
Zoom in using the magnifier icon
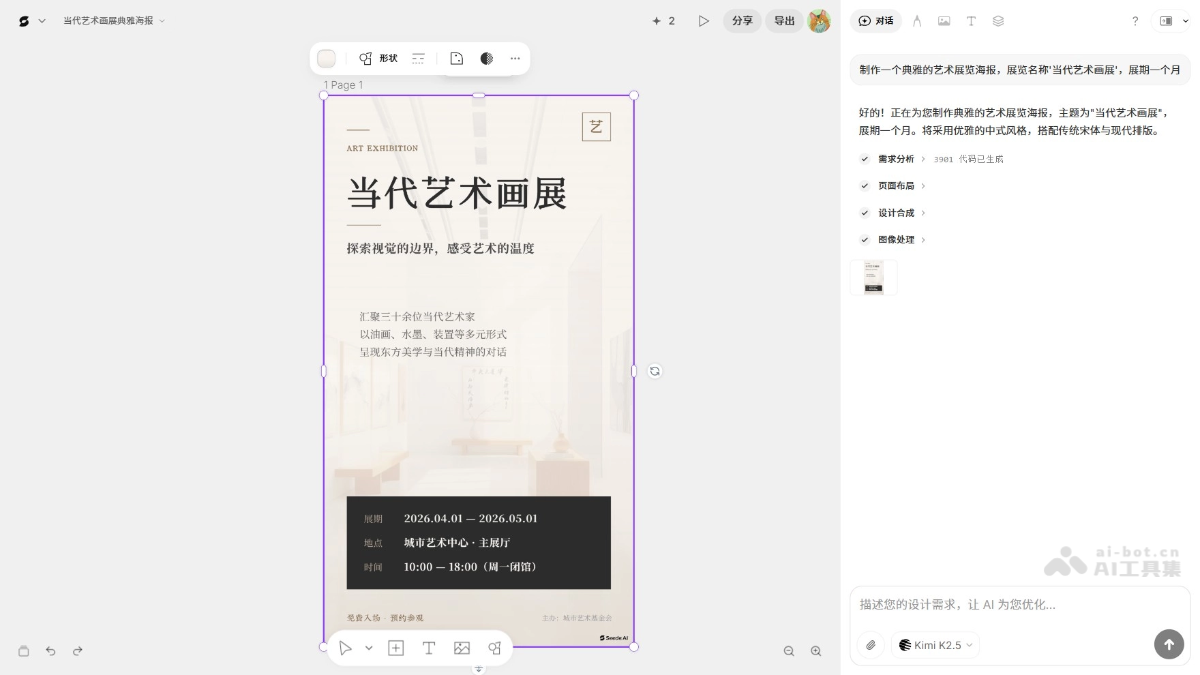(816, 651)
